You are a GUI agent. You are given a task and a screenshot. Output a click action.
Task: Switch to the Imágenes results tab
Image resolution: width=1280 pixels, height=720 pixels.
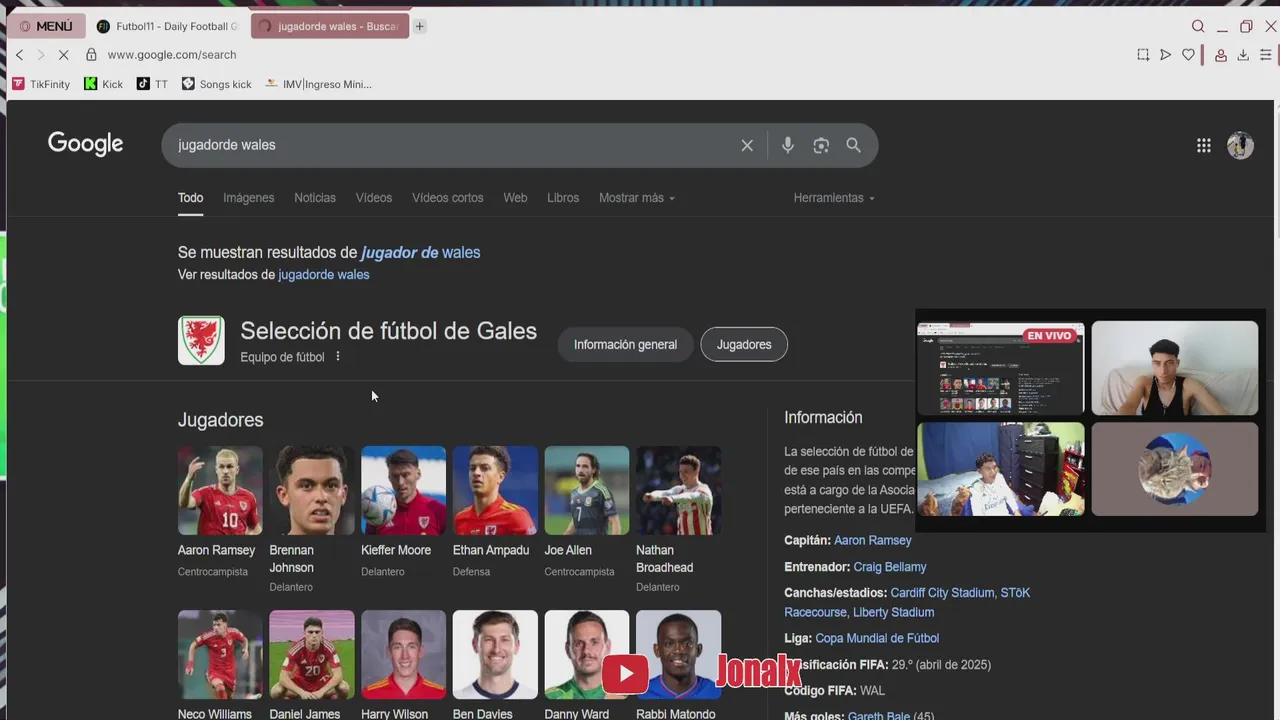tap(248, 198)
